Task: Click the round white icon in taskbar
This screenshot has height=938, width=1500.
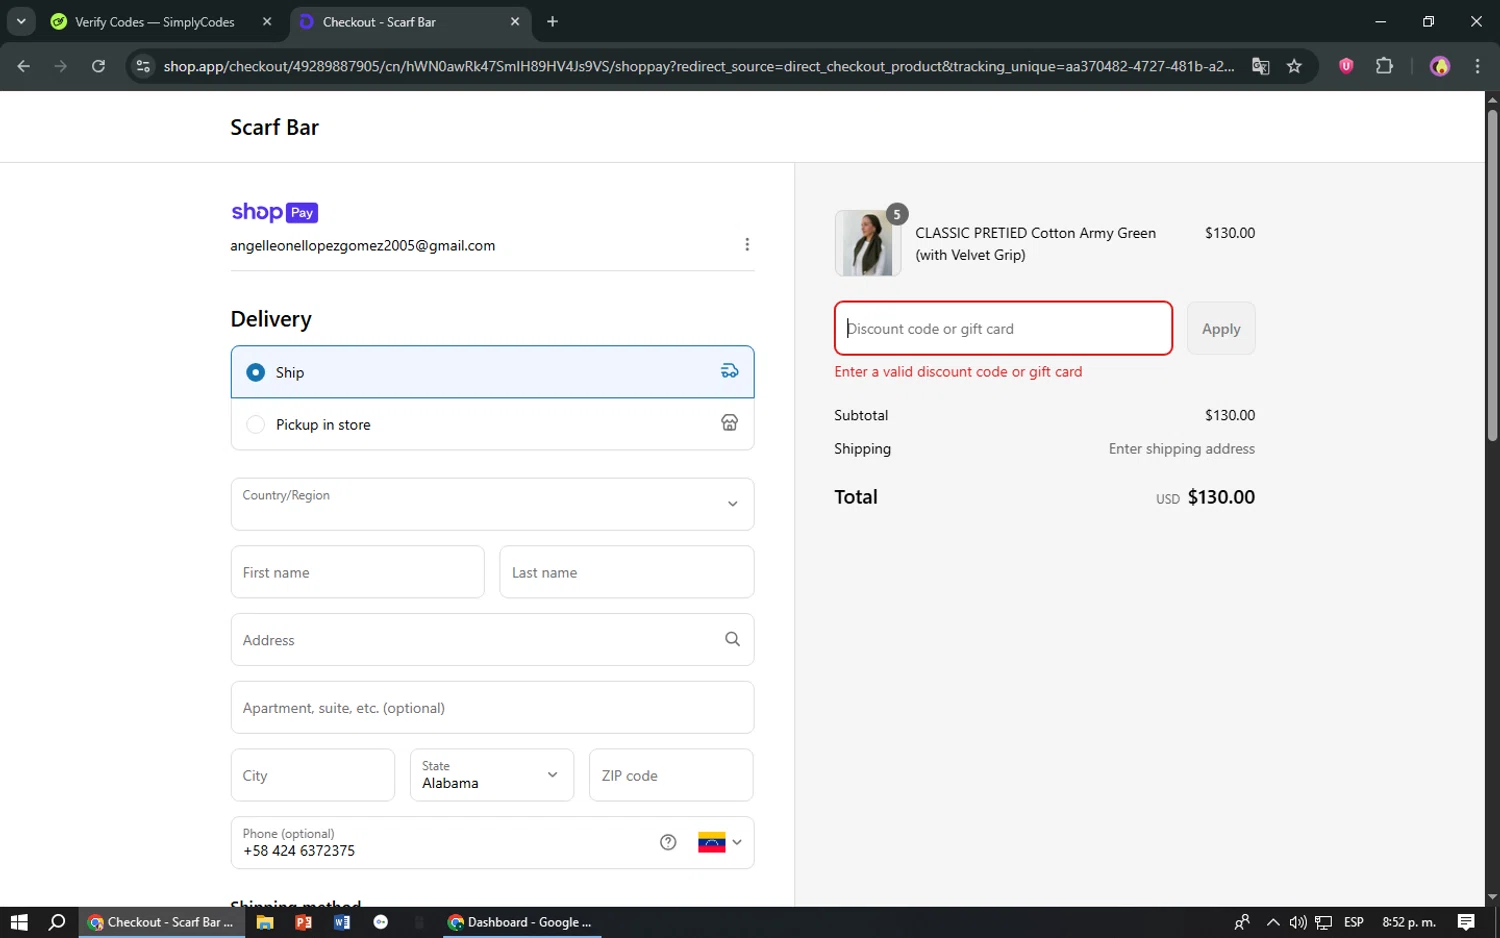Action: (x=381, y=922)
